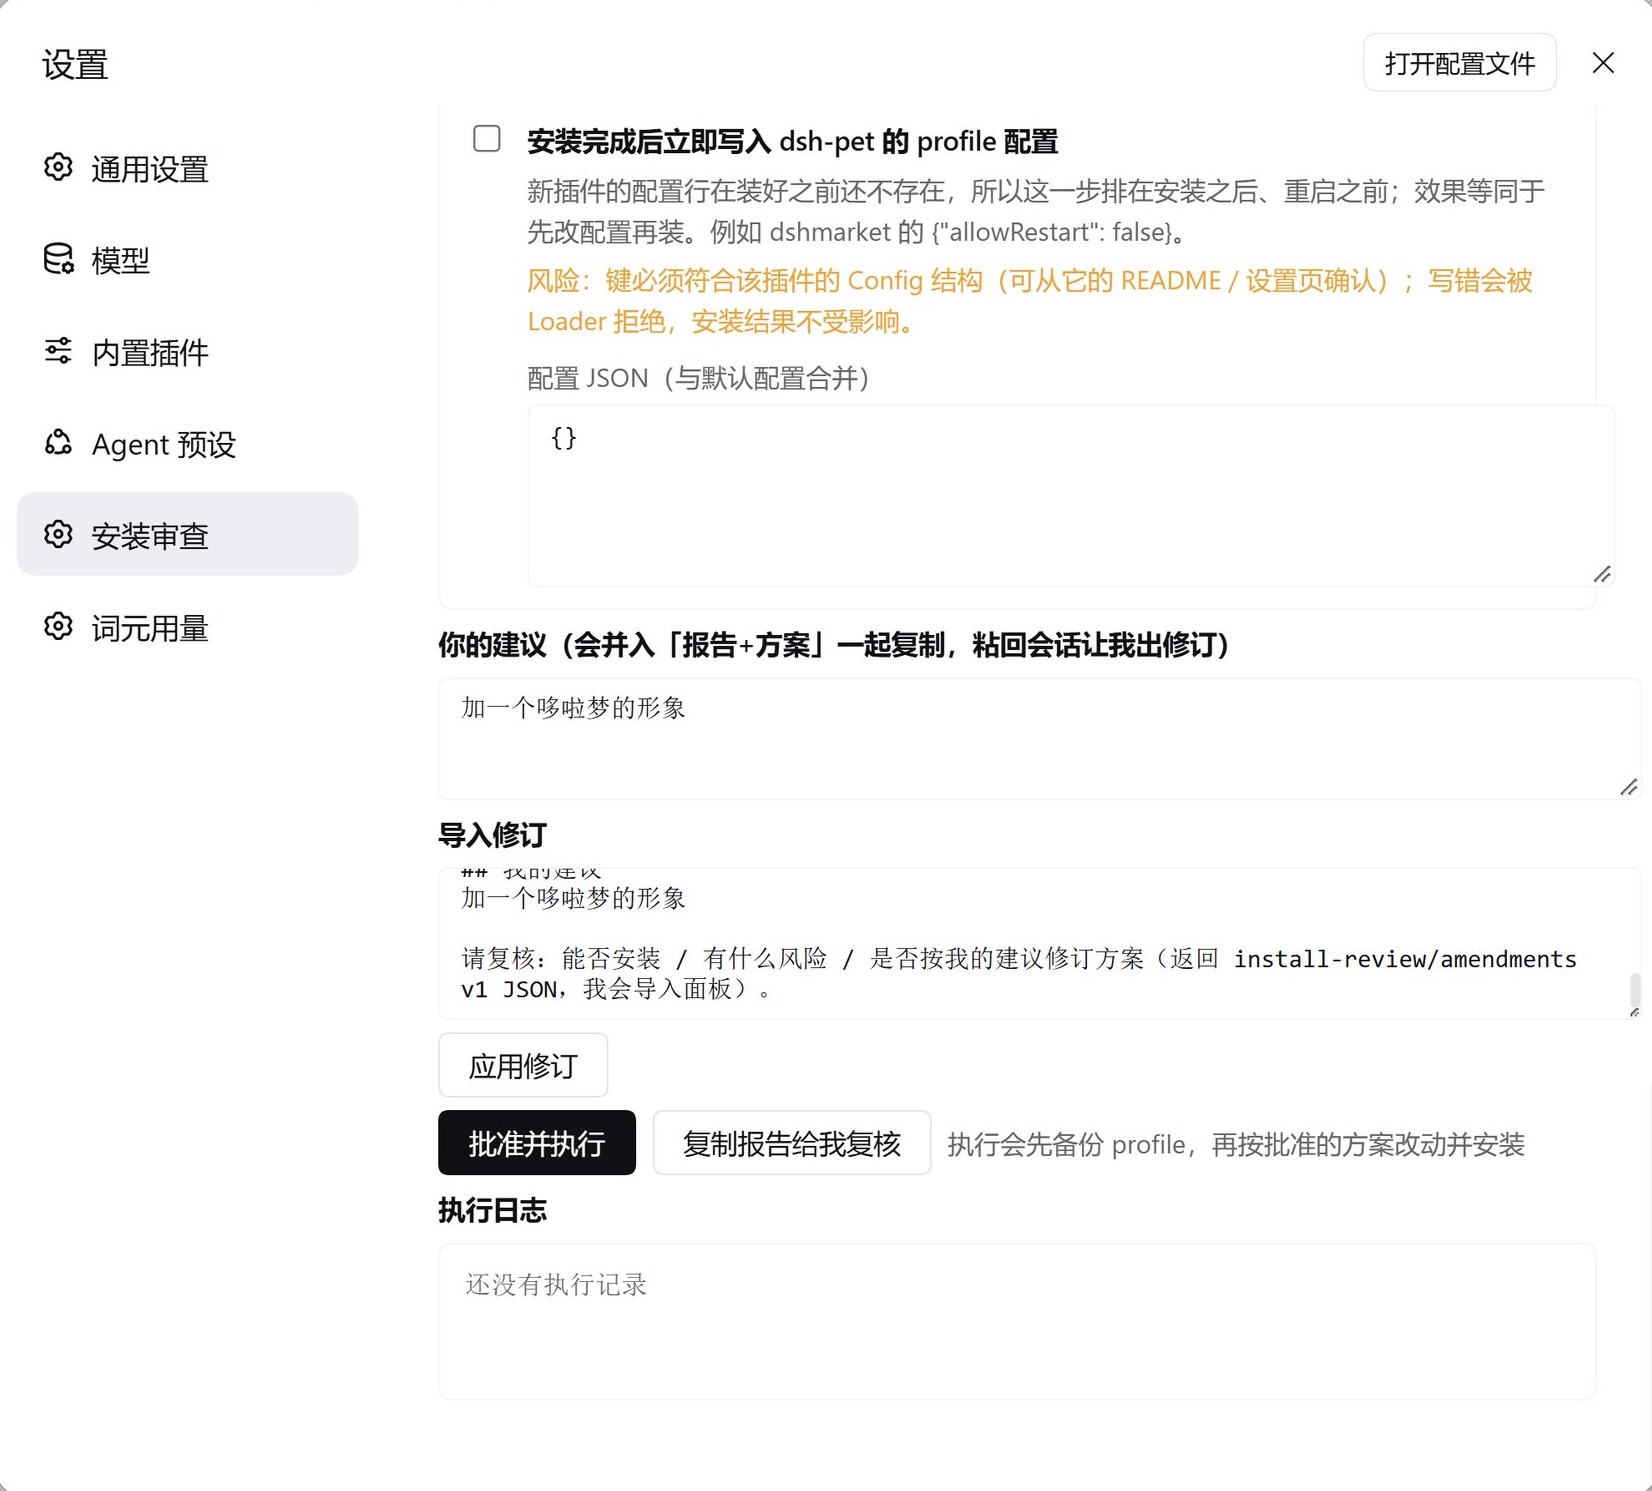Click the orange 风险 warning text
The image size is (1652, 1491).
(1030, 301)
